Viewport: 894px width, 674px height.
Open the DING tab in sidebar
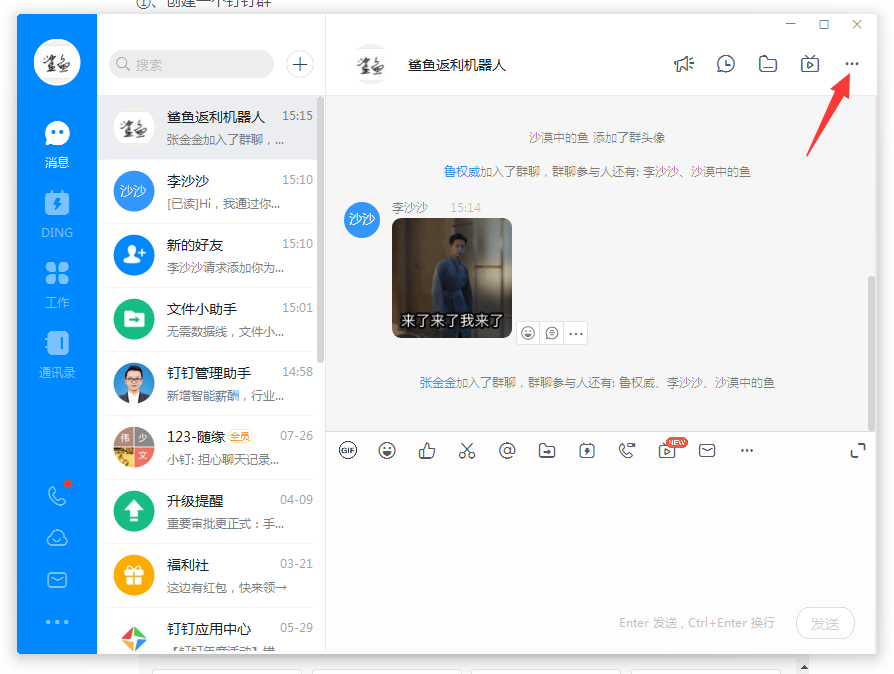click(x=57, y=214)
